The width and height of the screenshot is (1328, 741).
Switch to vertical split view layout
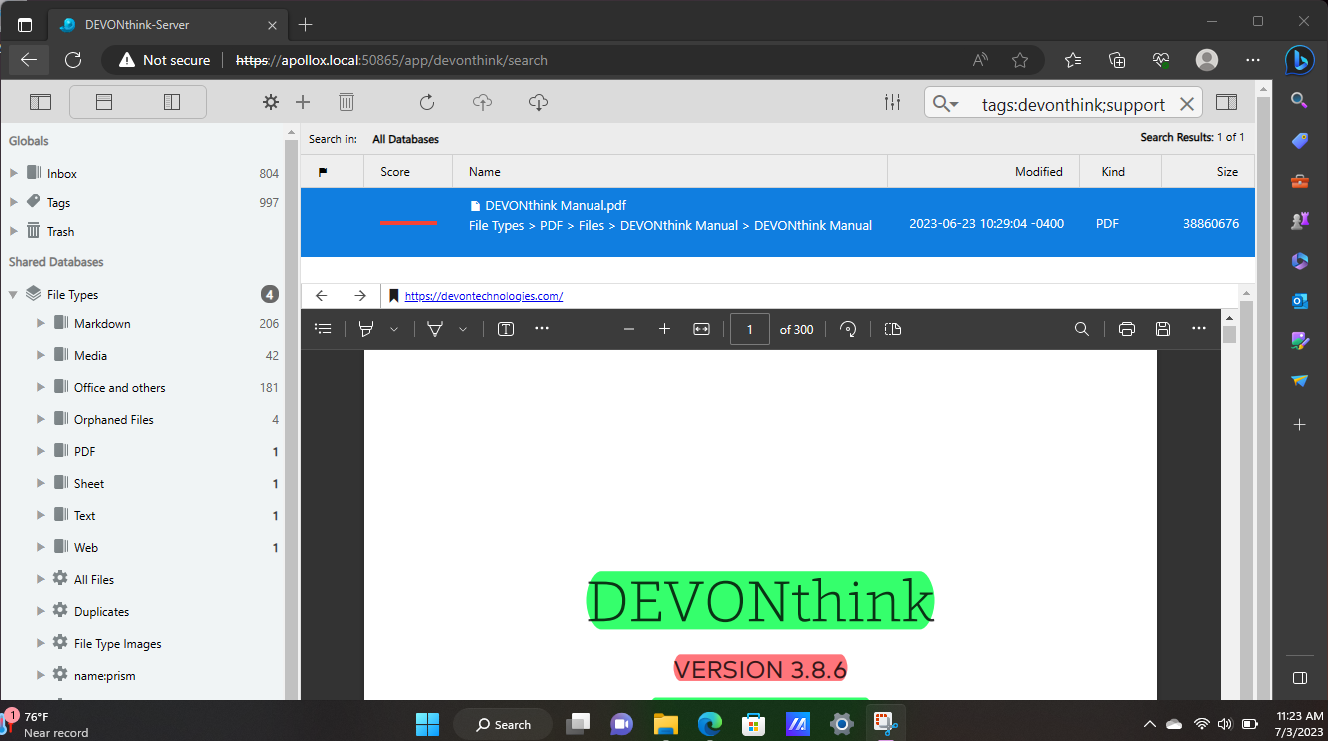pyautogui.click(x=172, y=102)
